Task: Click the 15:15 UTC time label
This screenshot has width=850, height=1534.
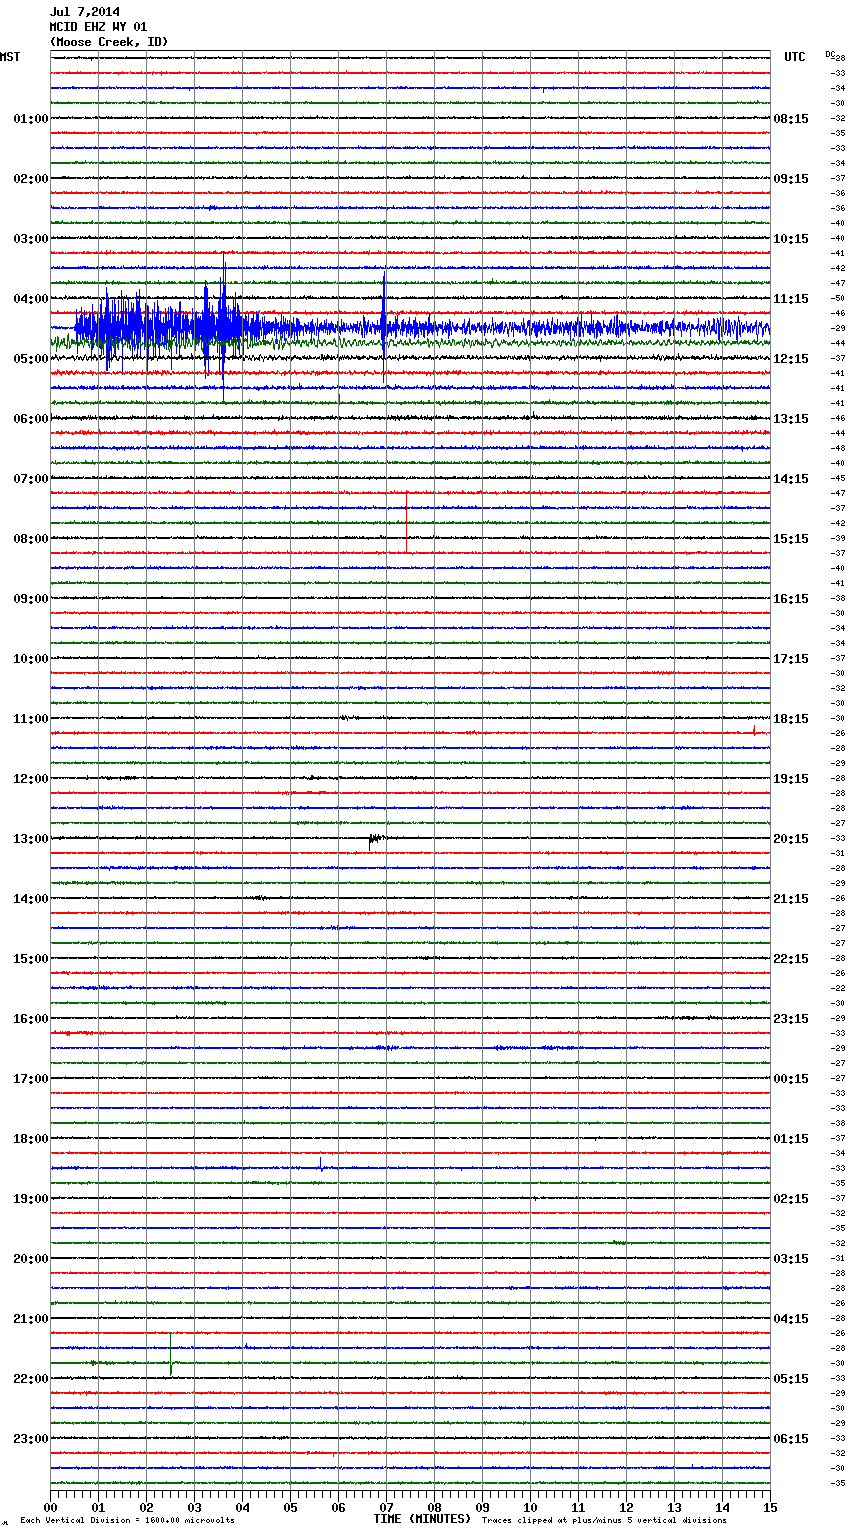Action: click(x=791, y=539)
